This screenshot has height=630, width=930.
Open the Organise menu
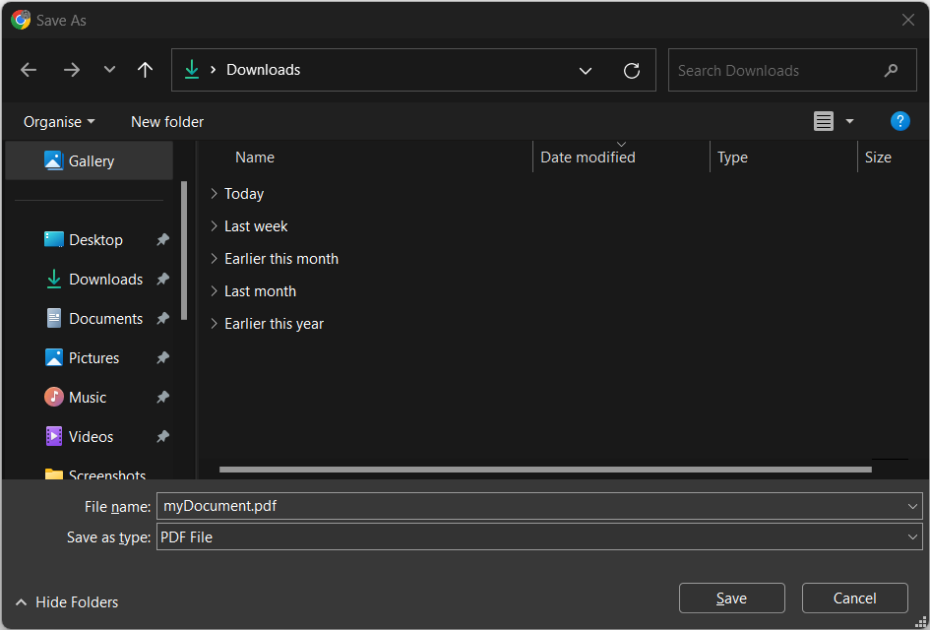click(57, 121)
